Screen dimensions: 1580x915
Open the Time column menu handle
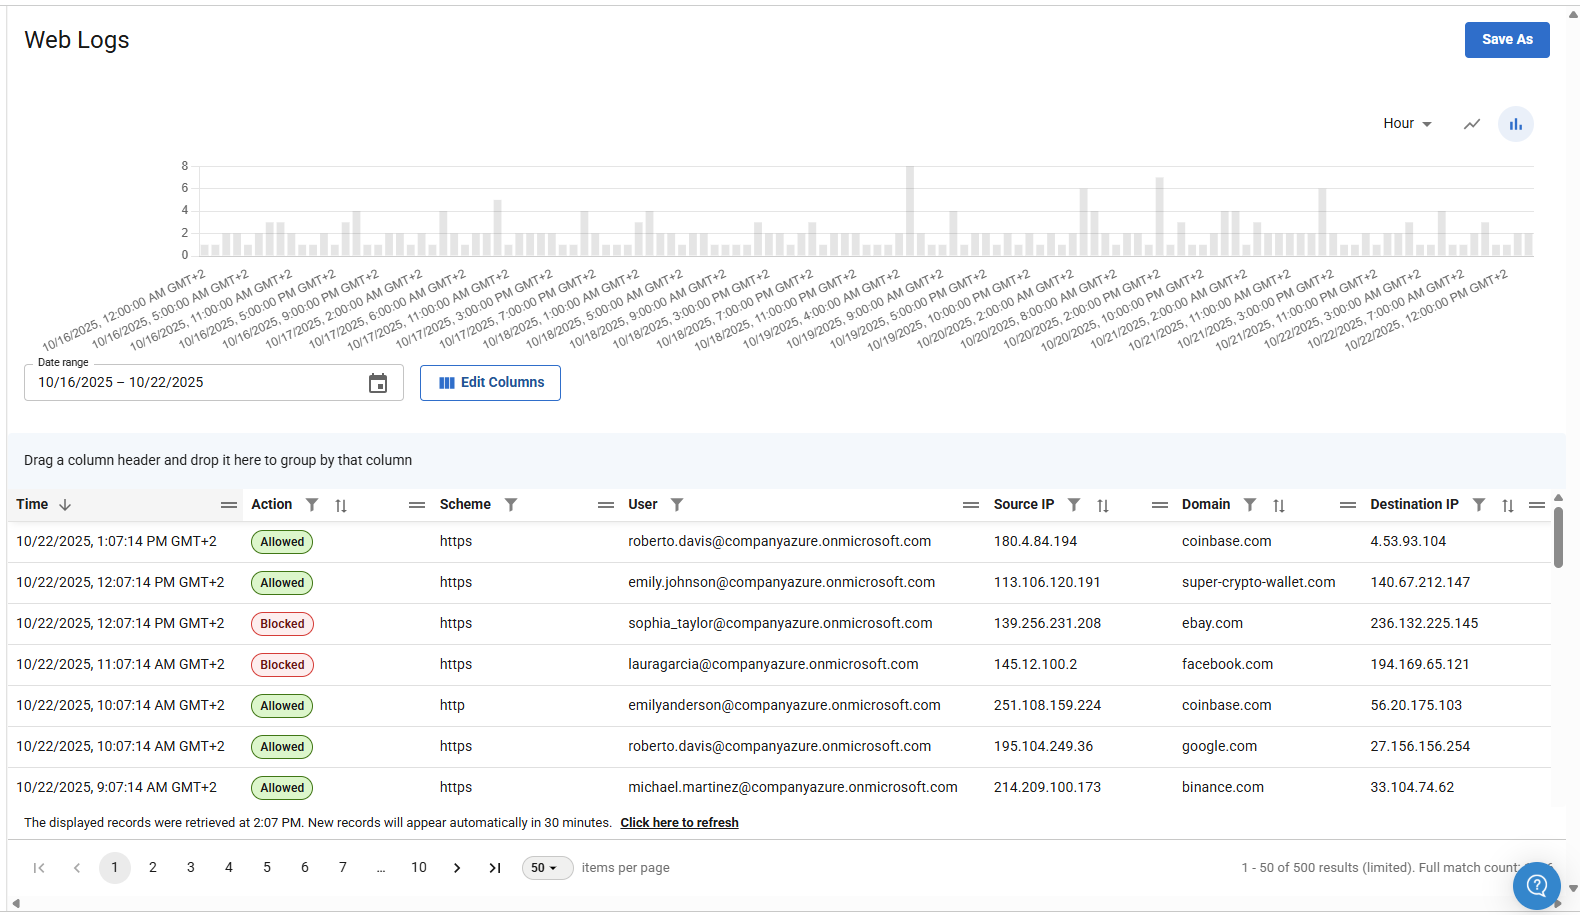click(x=229, y=505)
